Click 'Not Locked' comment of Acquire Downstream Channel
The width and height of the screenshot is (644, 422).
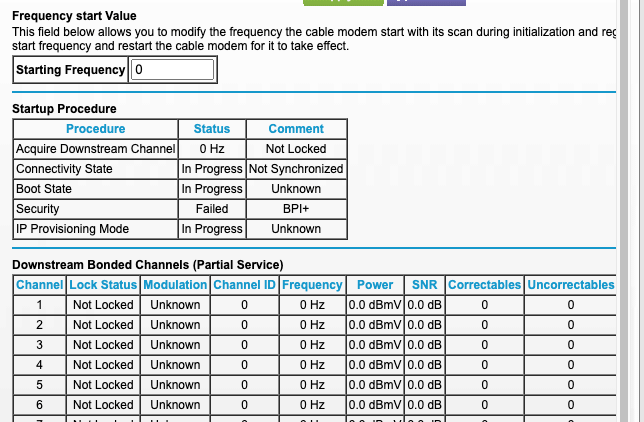(296, 149)
